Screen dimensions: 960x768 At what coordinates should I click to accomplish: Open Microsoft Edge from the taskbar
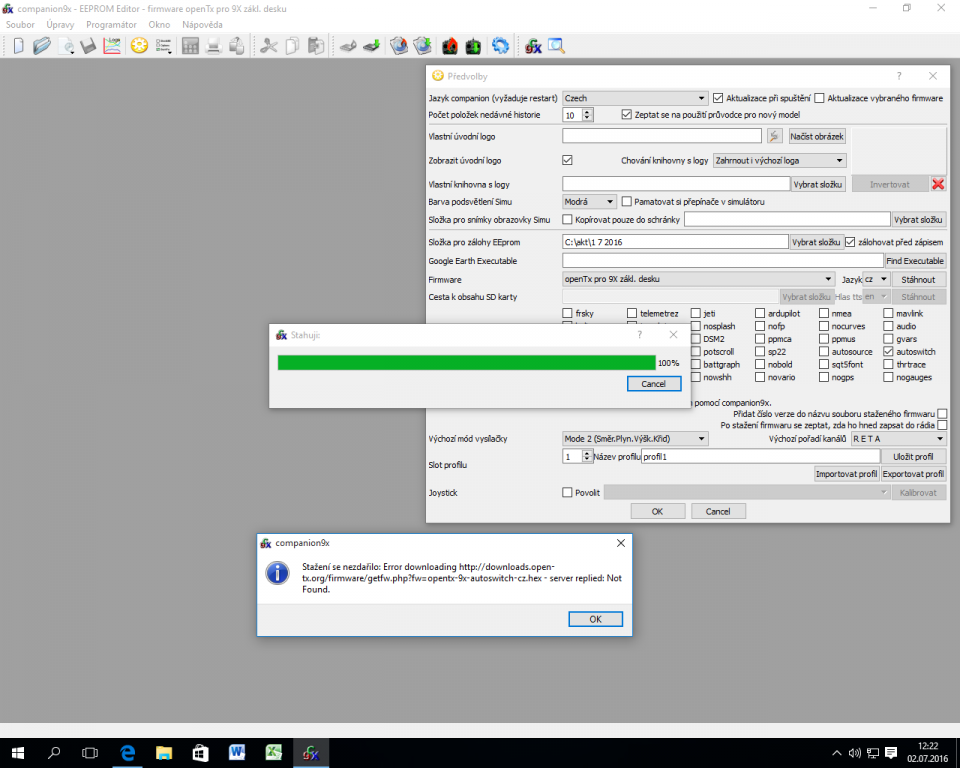(x=128, y=751)
